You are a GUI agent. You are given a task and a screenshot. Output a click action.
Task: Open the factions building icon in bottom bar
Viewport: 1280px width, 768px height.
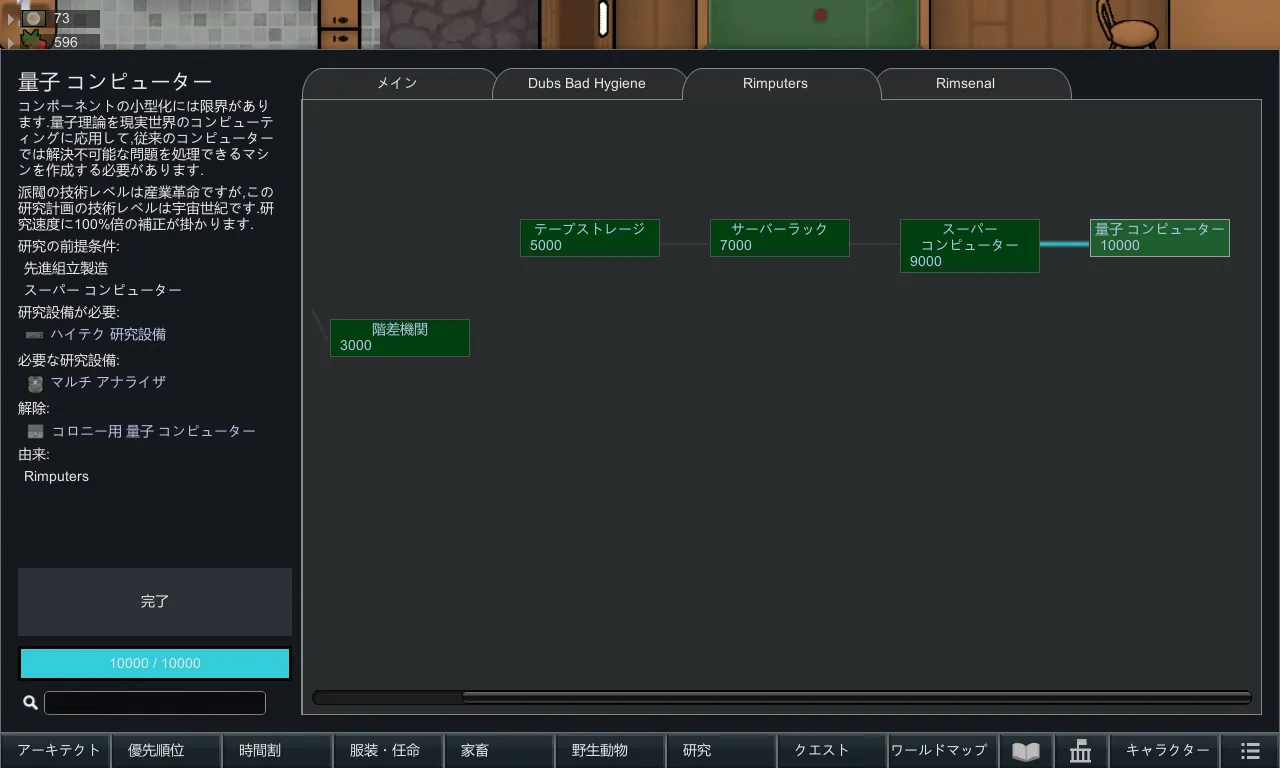point(1080,751)
